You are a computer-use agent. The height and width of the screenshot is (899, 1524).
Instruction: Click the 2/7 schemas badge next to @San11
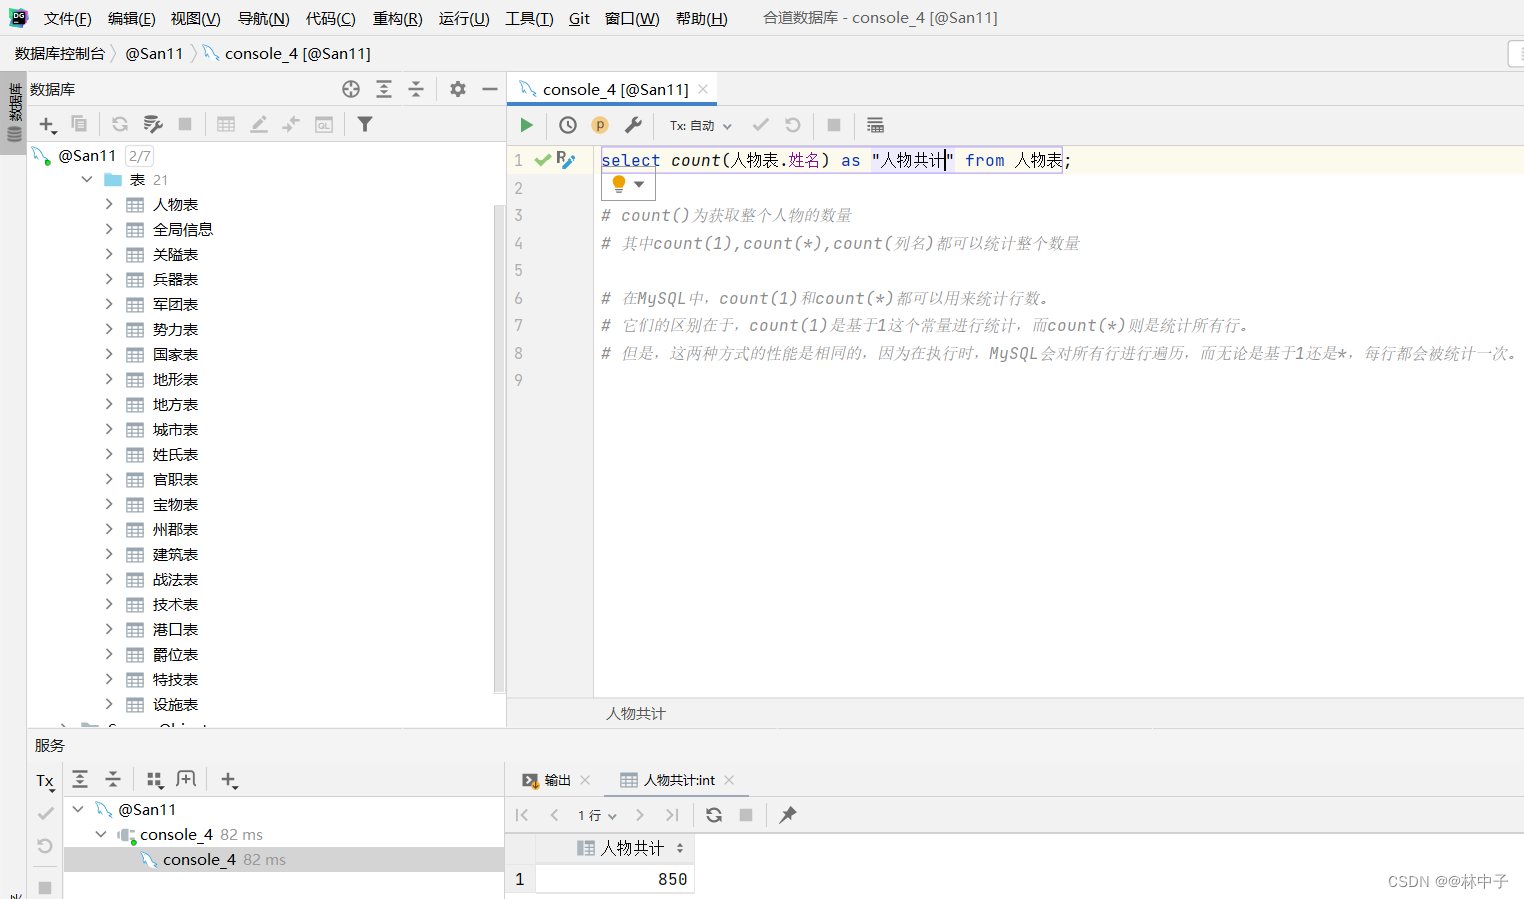click(140, 156)
